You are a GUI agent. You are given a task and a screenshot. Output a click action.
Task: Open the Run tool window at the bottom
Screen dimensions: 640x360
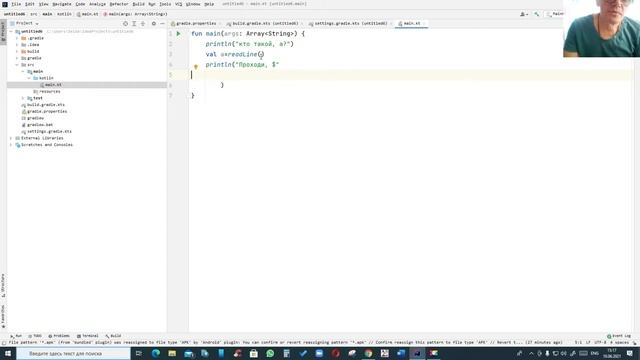[16, 336]
